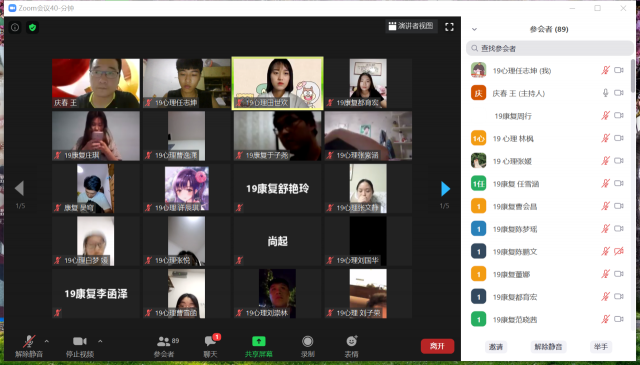640x365 pixels.
Task: Expand audio options arrow beside unmute
Action: coord(47,341)
